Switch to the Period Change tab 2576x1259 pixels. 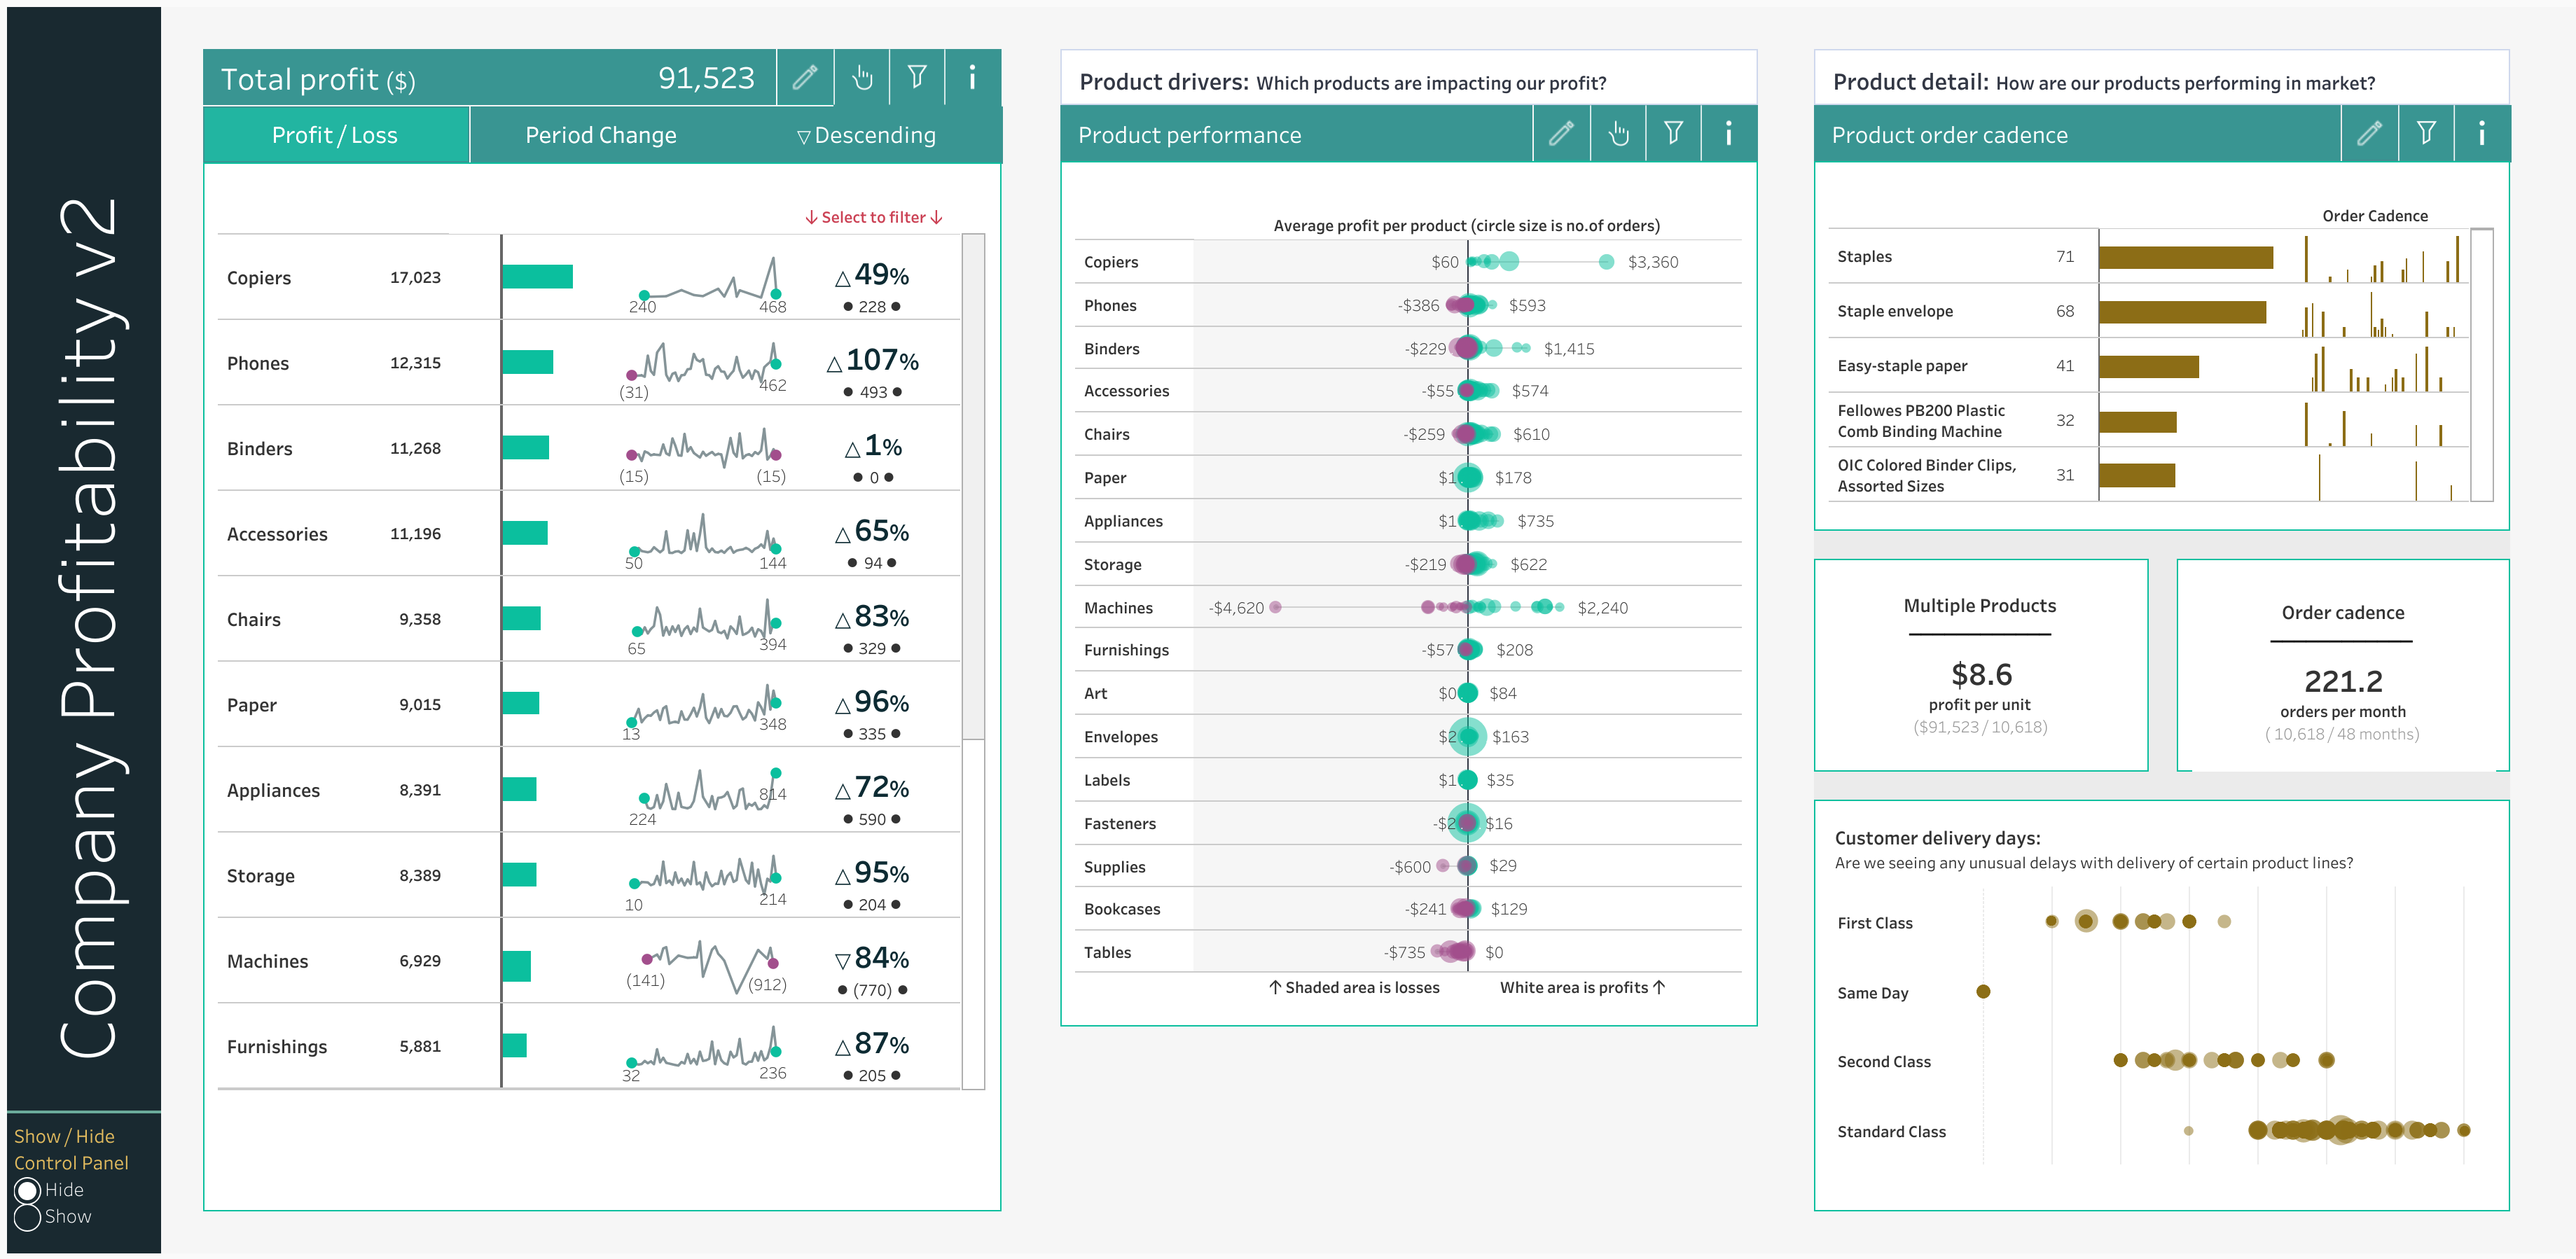(x=601, y=136)
